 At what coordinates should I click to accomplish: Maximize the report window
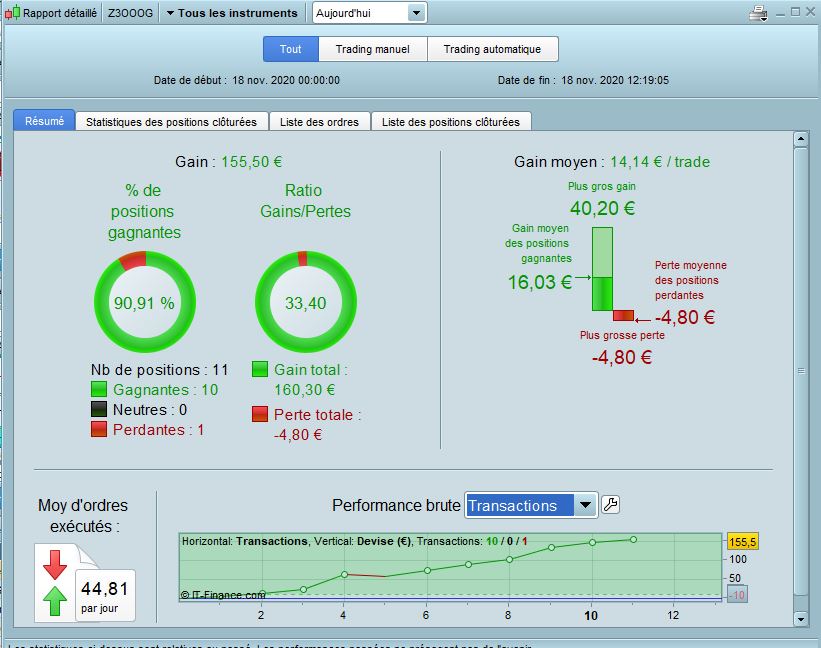coord(795,12)
